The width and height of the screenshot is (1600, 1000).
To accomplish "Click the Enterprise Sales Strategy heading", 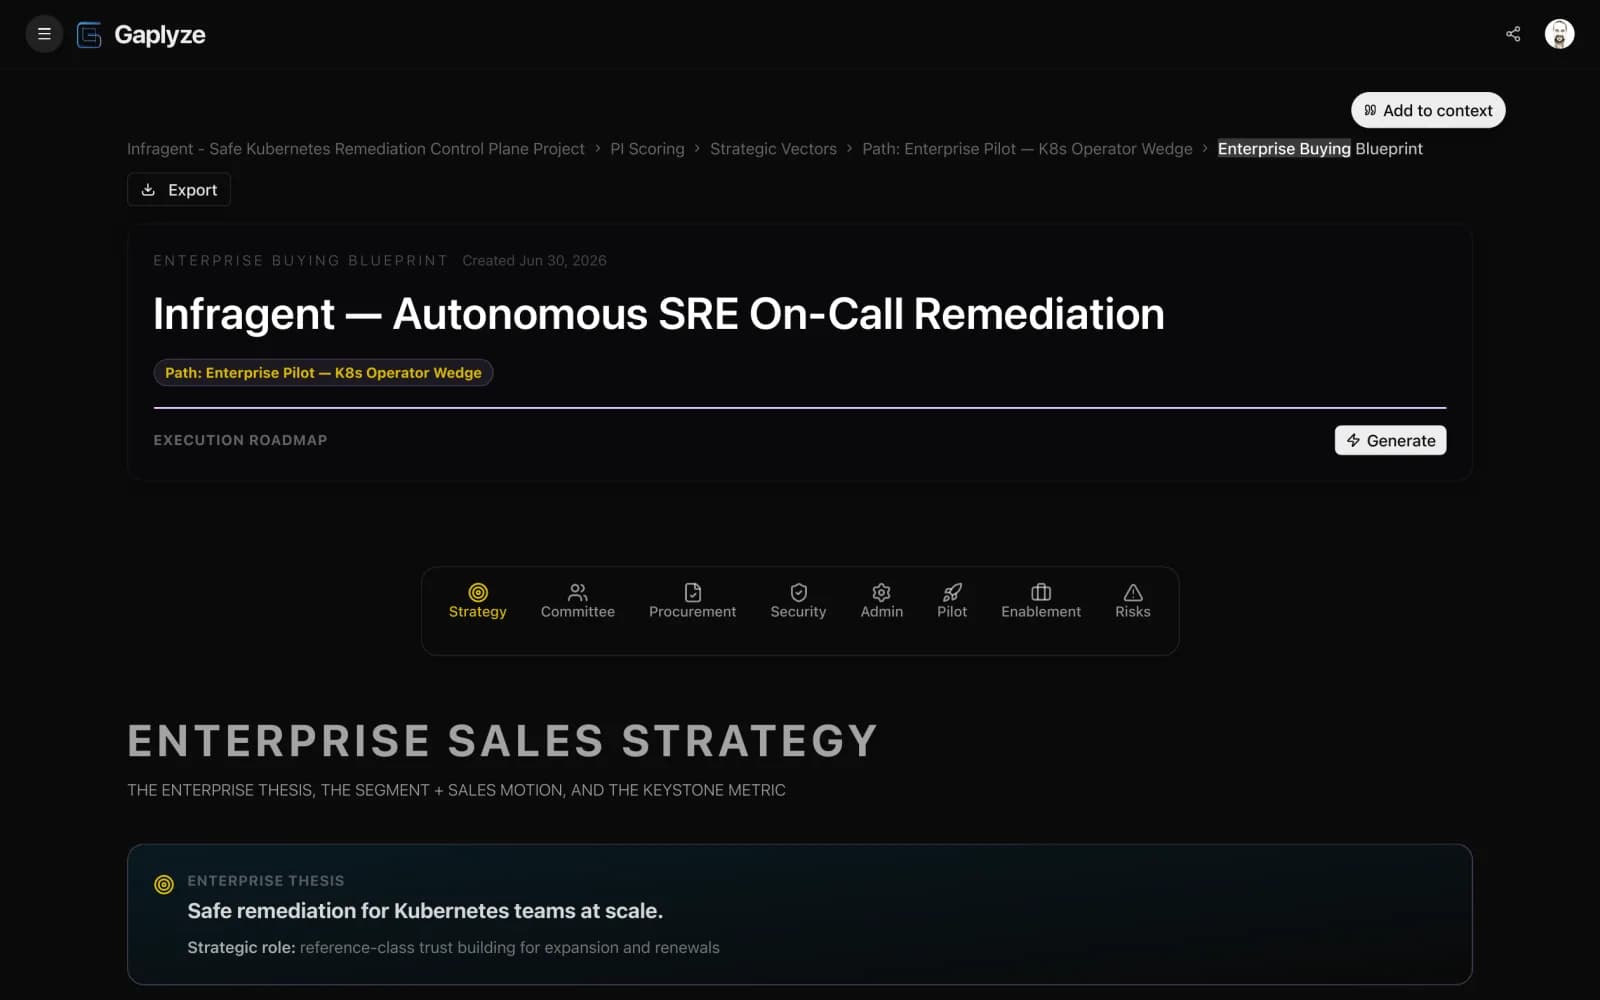I will pos(503,741).
